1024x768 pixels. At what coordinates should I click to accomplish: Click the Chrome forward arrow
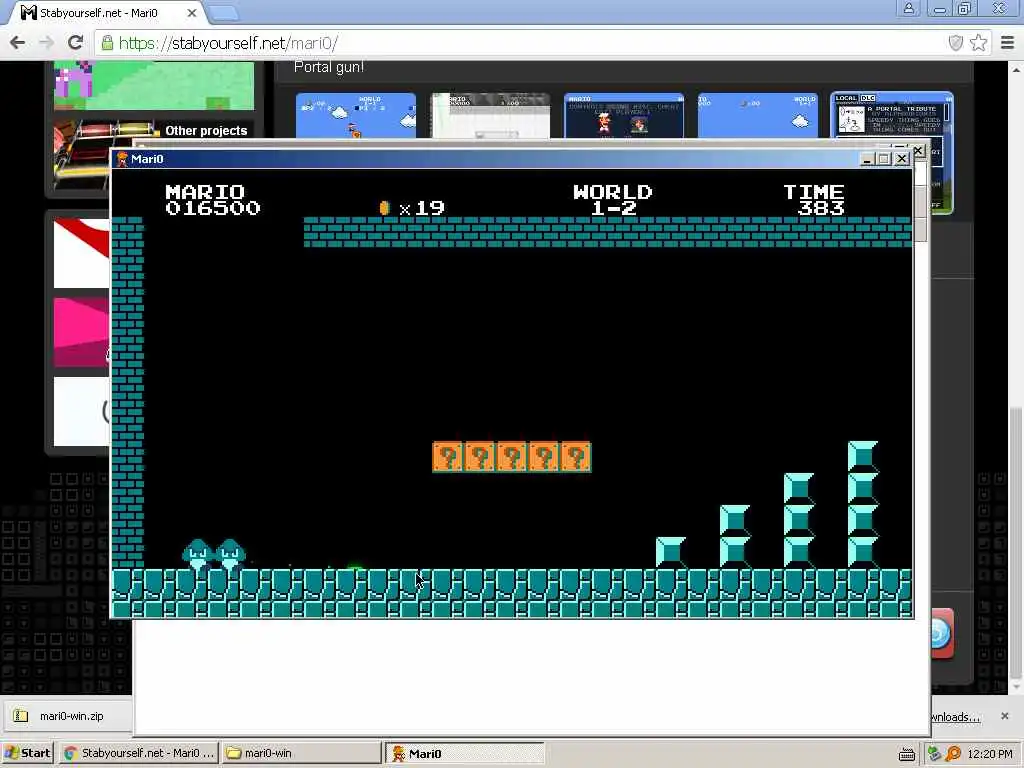pos(46,43)
